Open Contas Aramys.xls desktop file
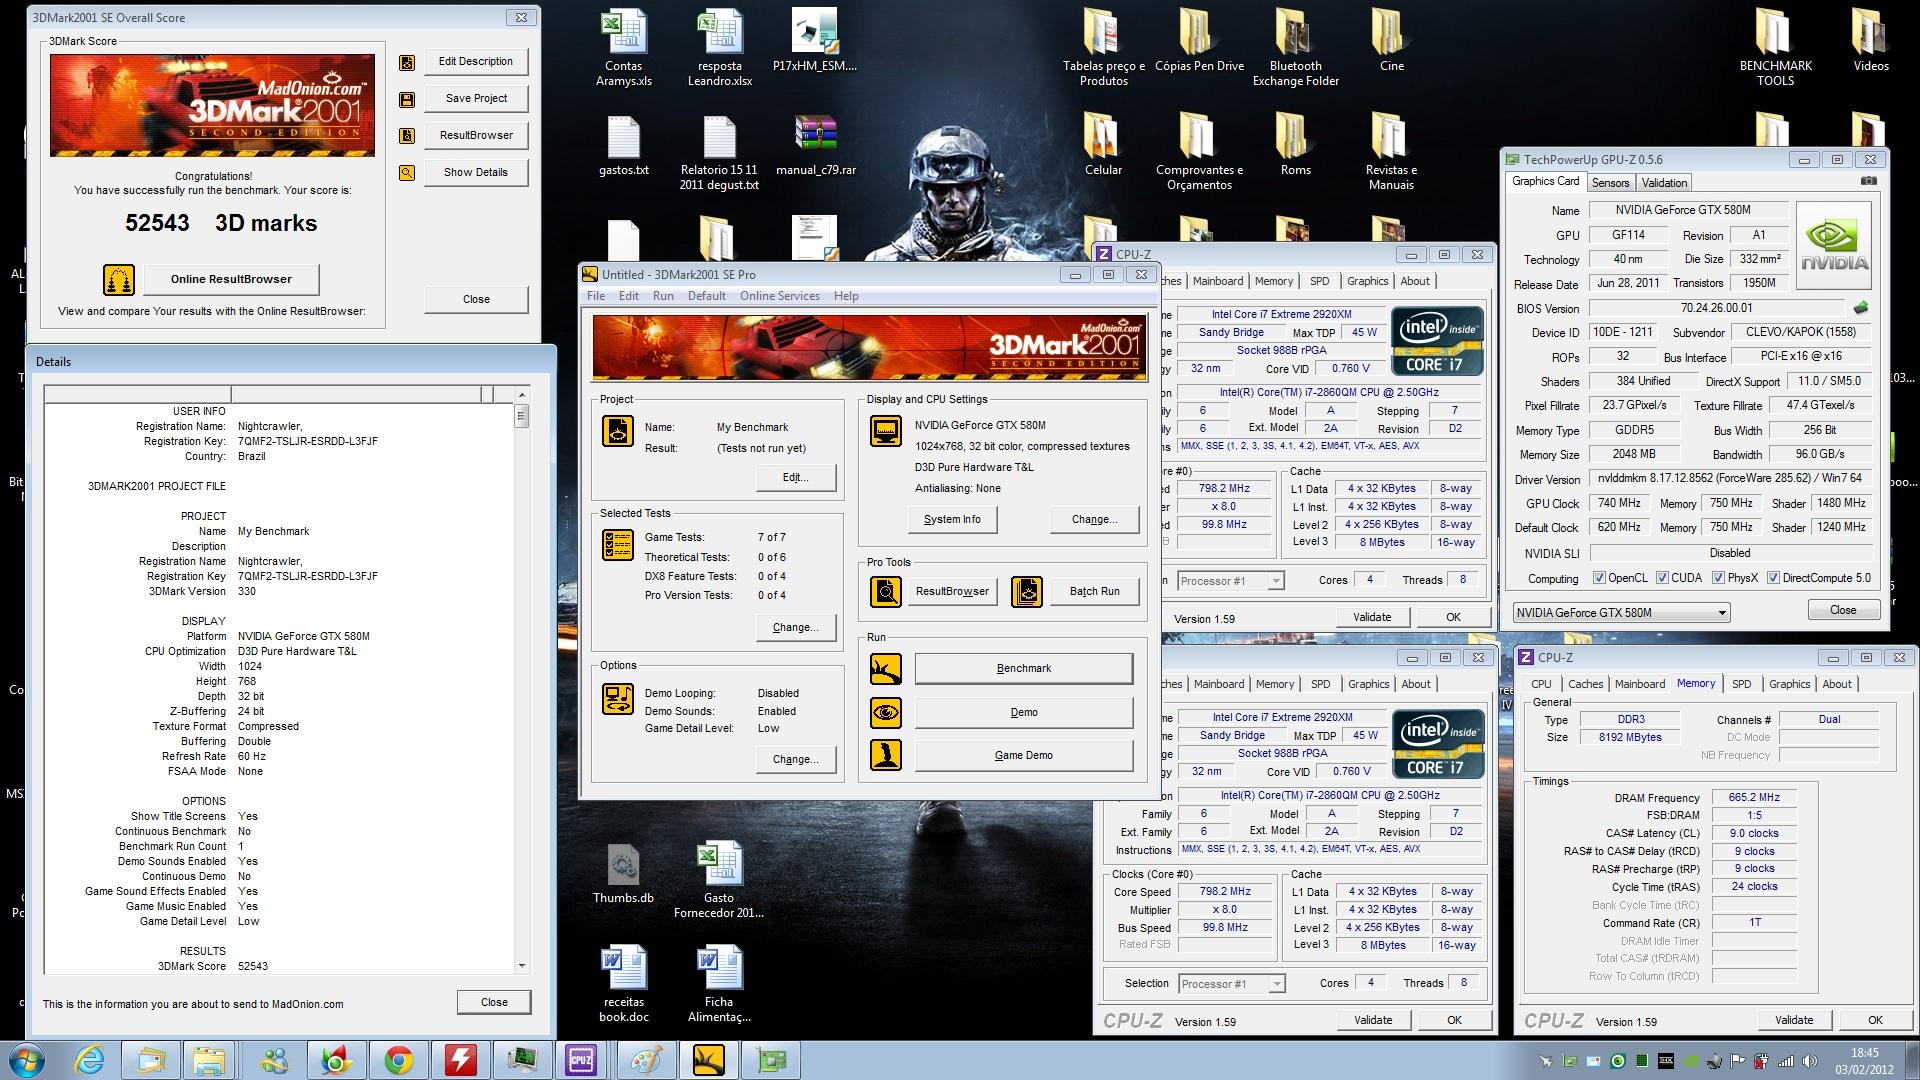This screenshot has width=1920, height=1080. pyautogui.click(x=624, y=48)
